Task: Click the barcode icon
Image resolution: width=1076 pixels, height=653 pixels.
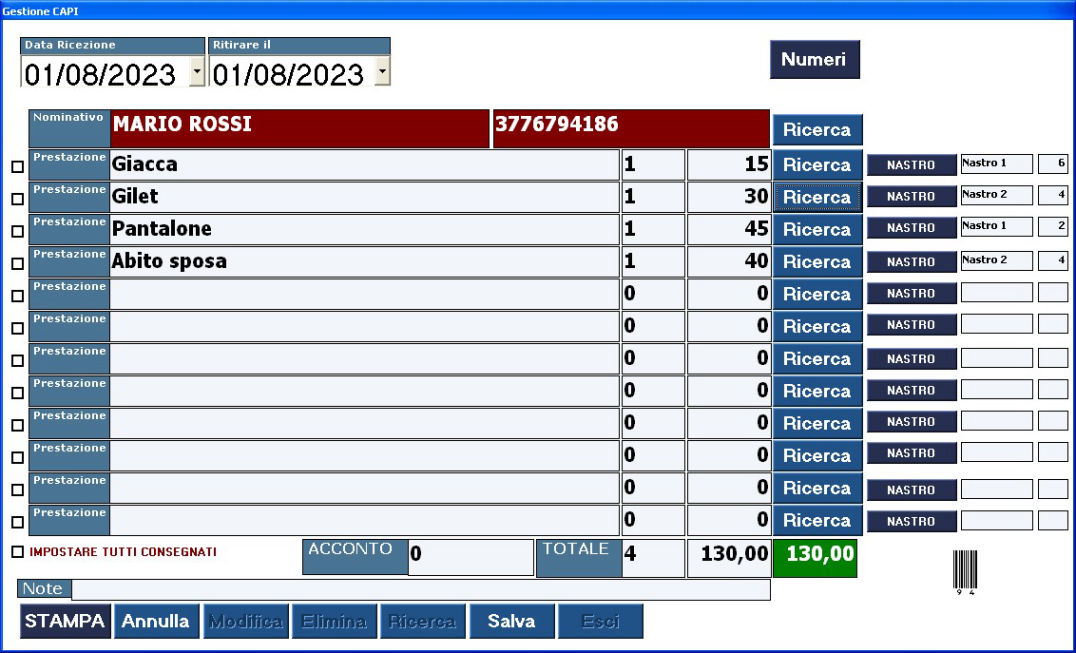Action: [964, 572]
